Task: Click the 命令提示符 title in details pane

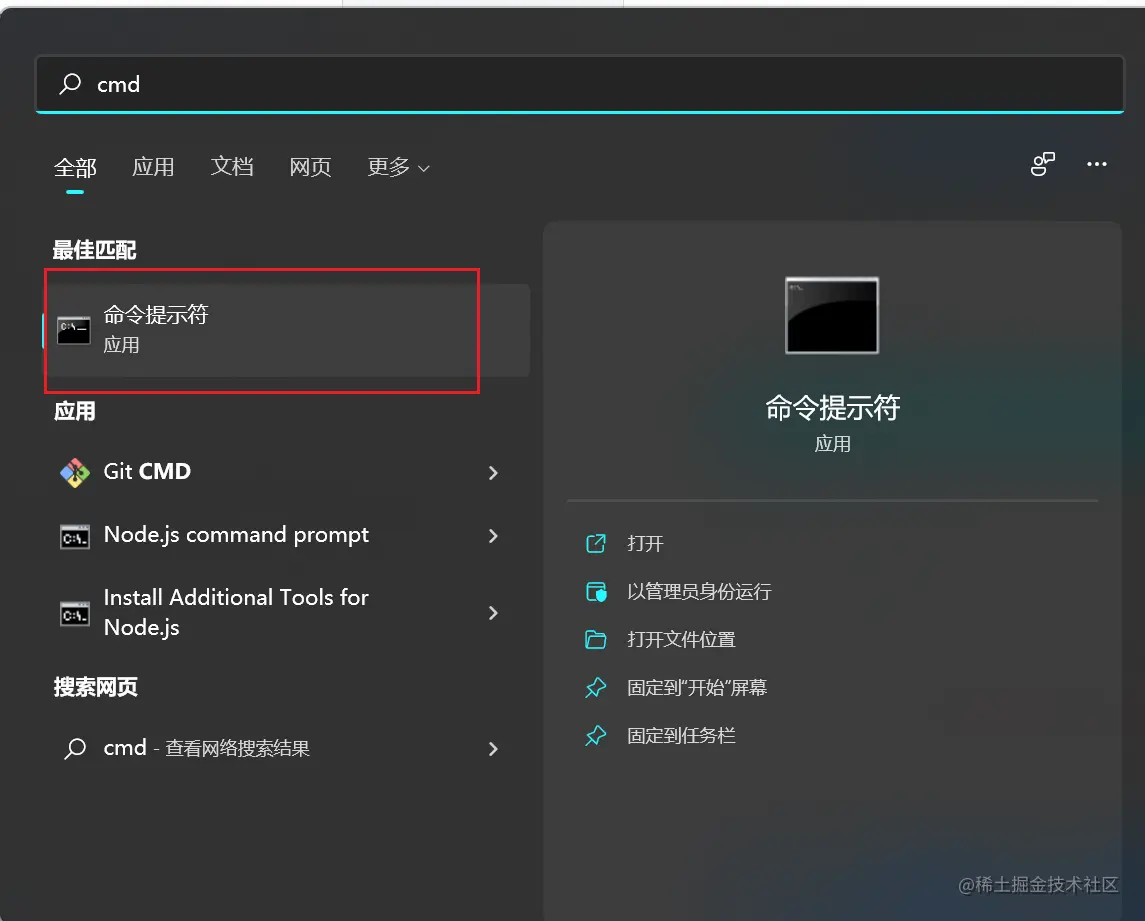Action: click(x=832, y=408)
